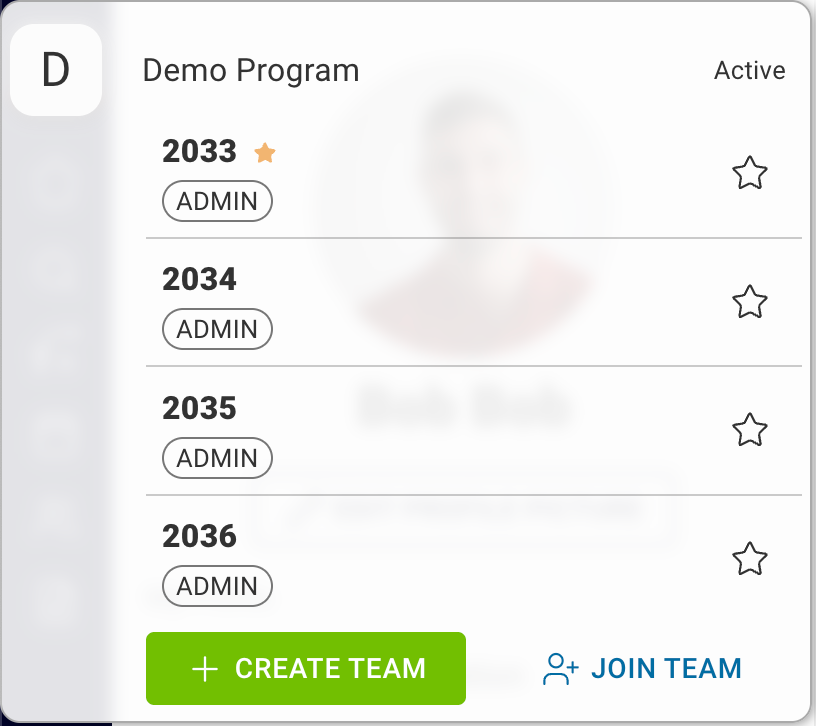Screen dimensions: 816x726
Task: Click the ADMIN label under 2036
Action: [217, 586]
